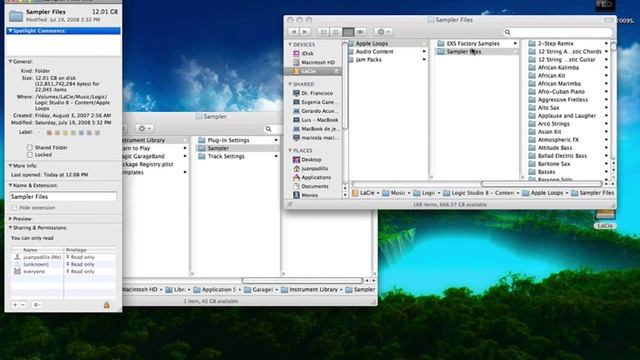Collapse the More Info section
The height and width of the screenshot is (360, 640).
[x=10, y=166]
